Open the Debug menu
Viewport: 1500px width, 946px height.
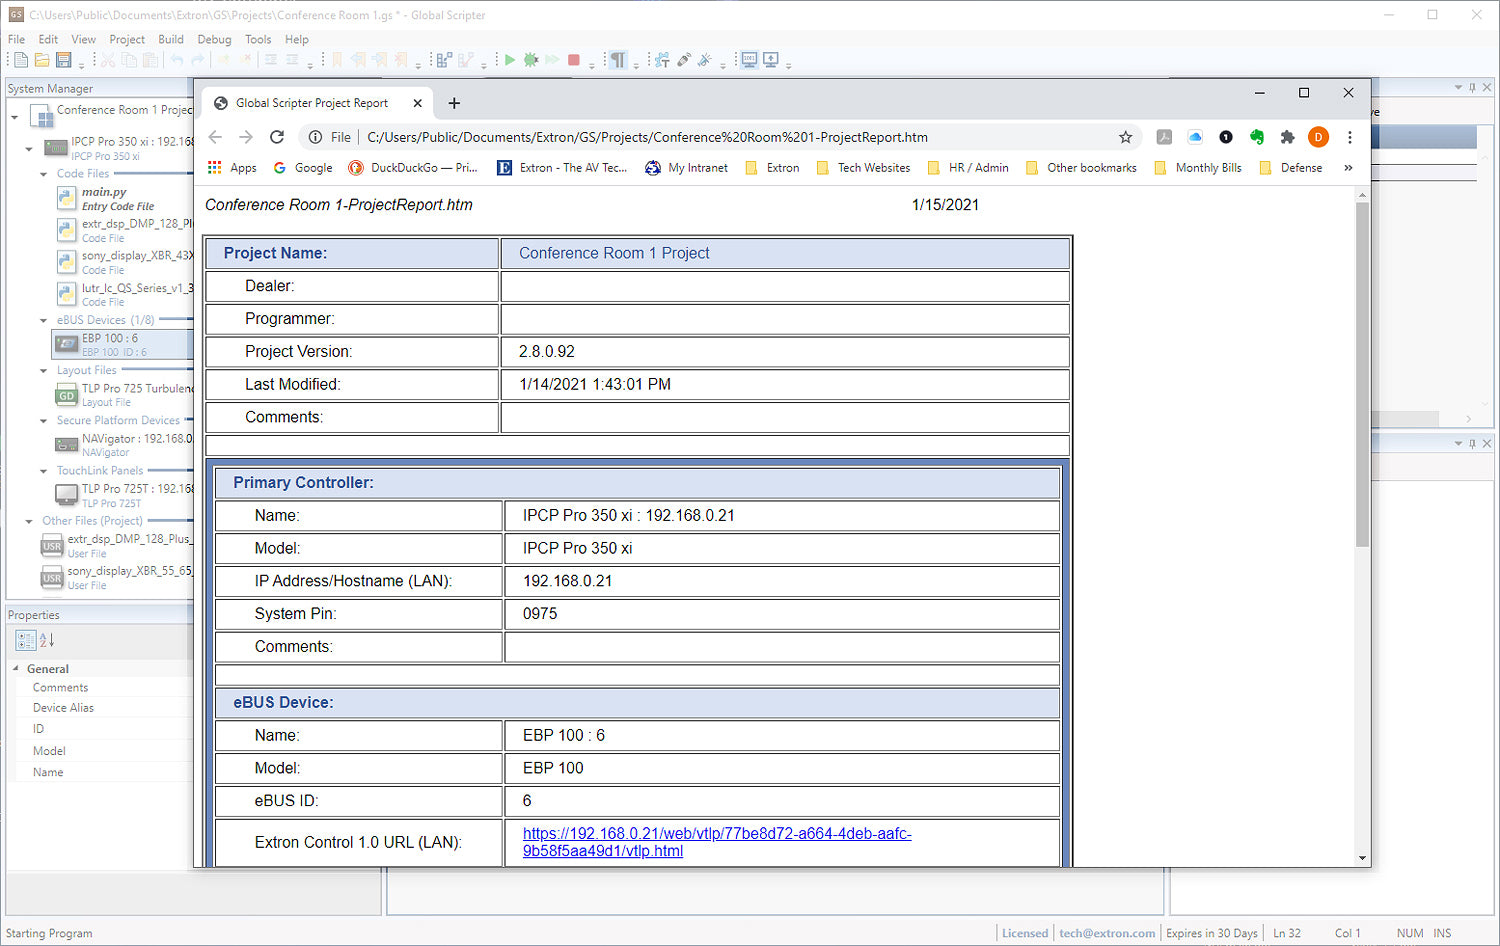[x=214, y=40]
